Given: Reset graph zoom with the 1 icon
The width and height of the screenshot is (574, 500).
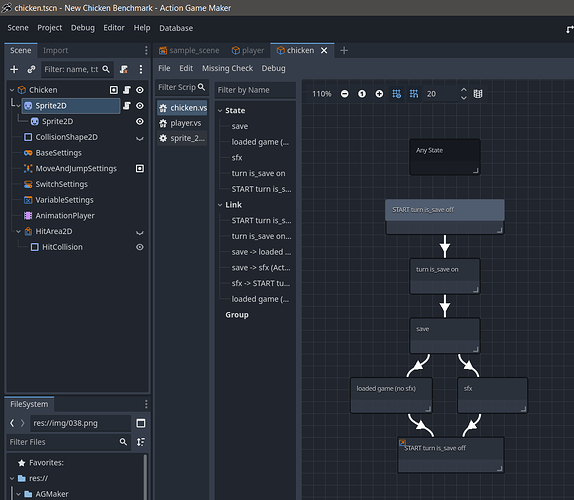Looking at the screenshot, I should point(362,94).
